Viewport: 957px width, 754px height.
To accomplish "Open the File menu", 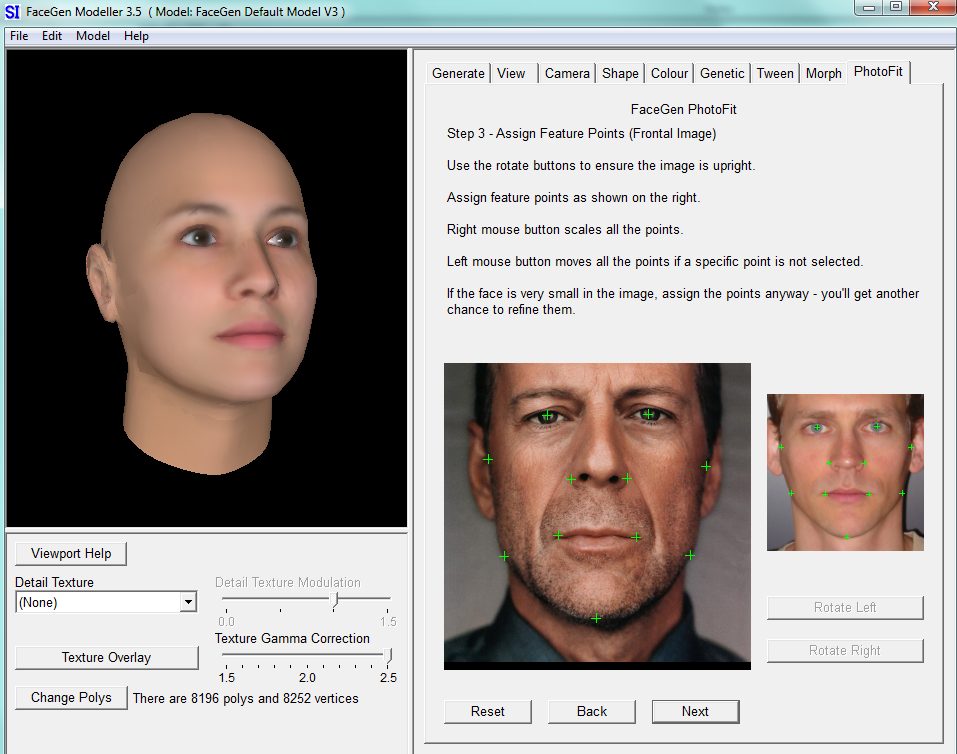I will tap(18, 35).
